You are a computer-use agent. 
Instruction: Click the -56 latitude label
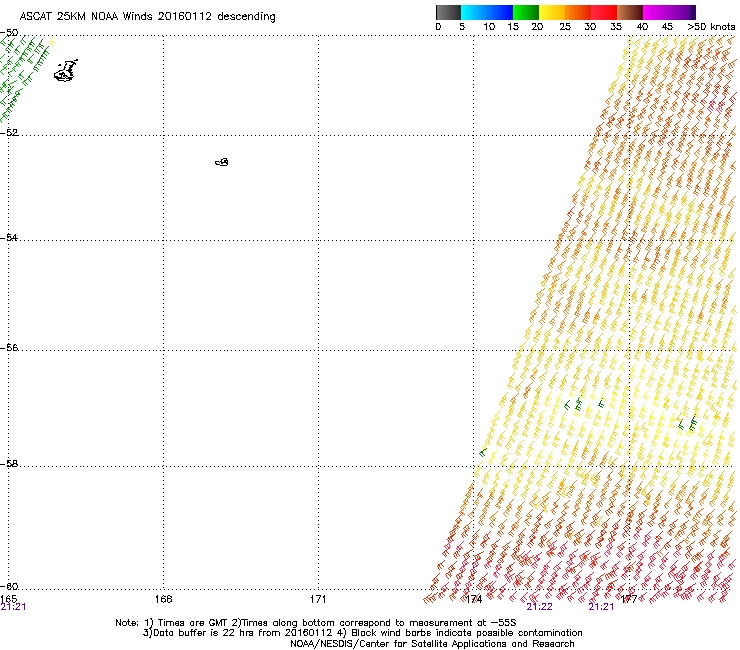click(9, 347)
